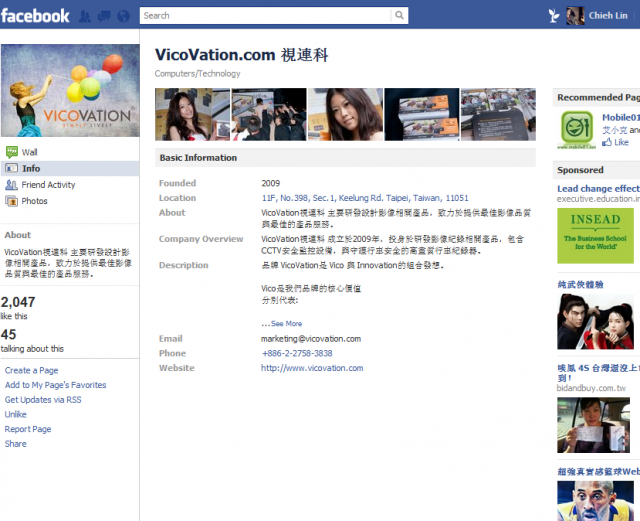Image resolution: width=640 pixels, height=521 pixels.
Task: Click the Computers/Technology category text
Action: click(198, 74)
